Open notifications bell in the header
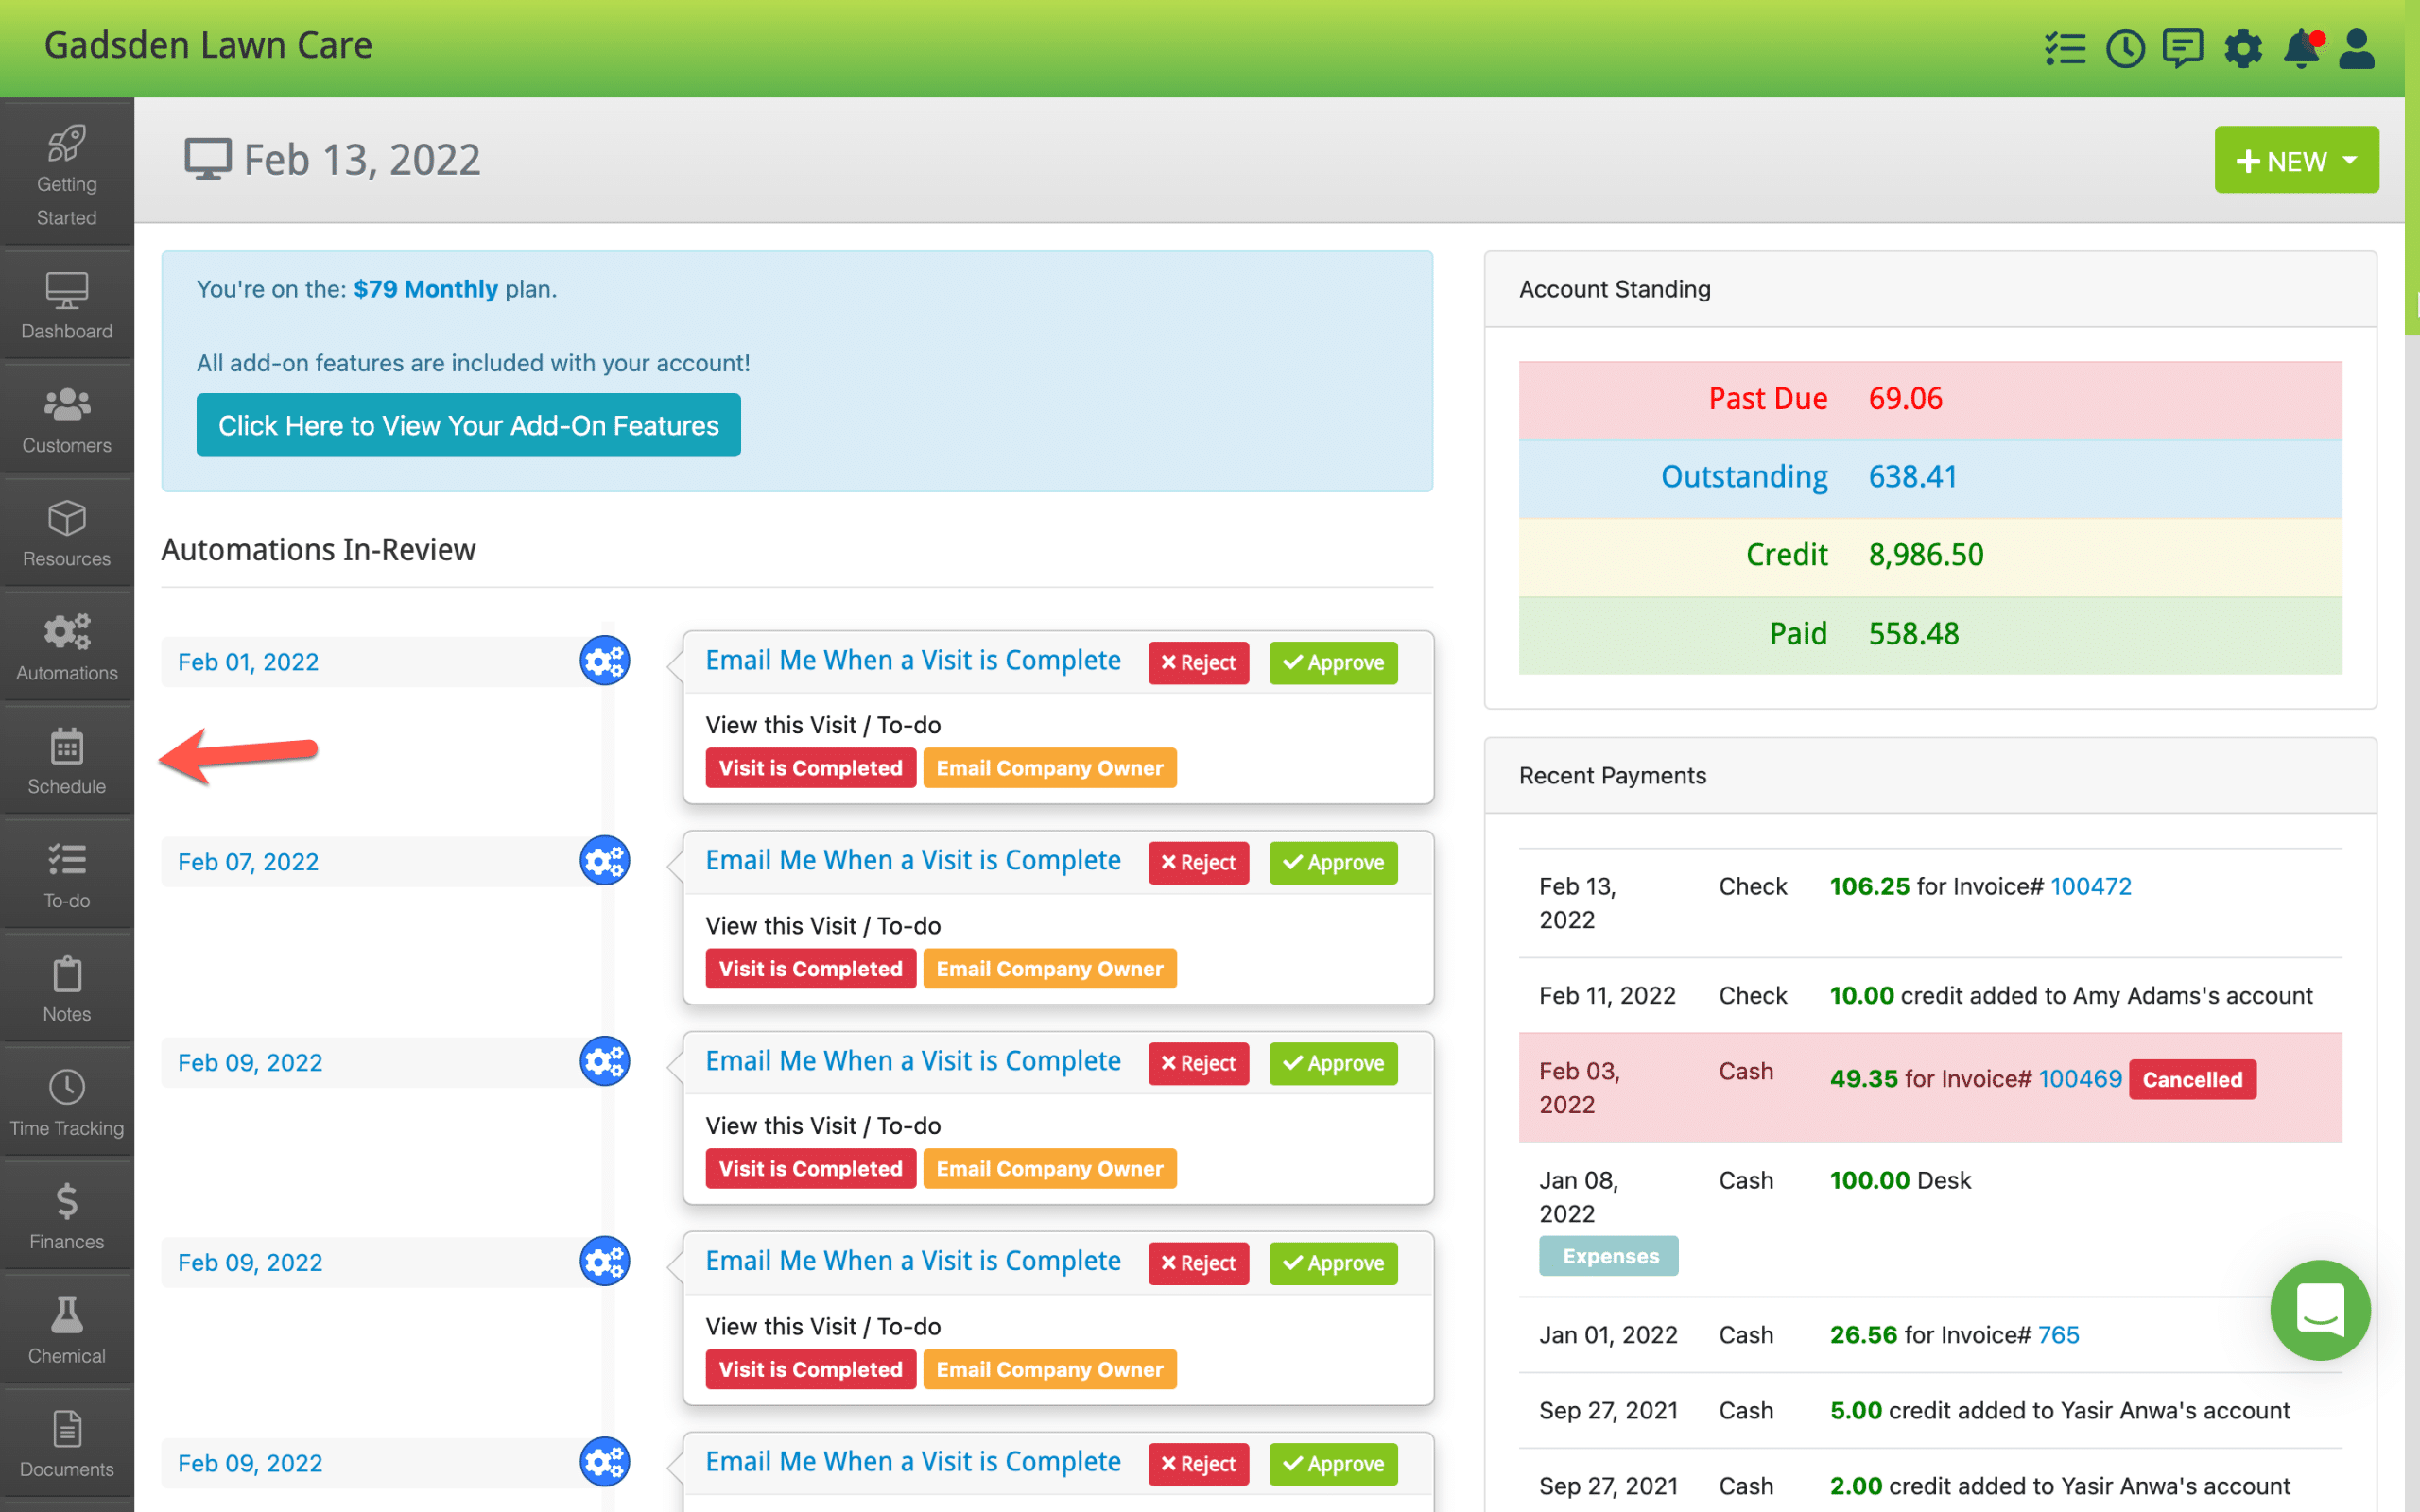This screenshot has width=2420, height=1512. pos(2302,48)
